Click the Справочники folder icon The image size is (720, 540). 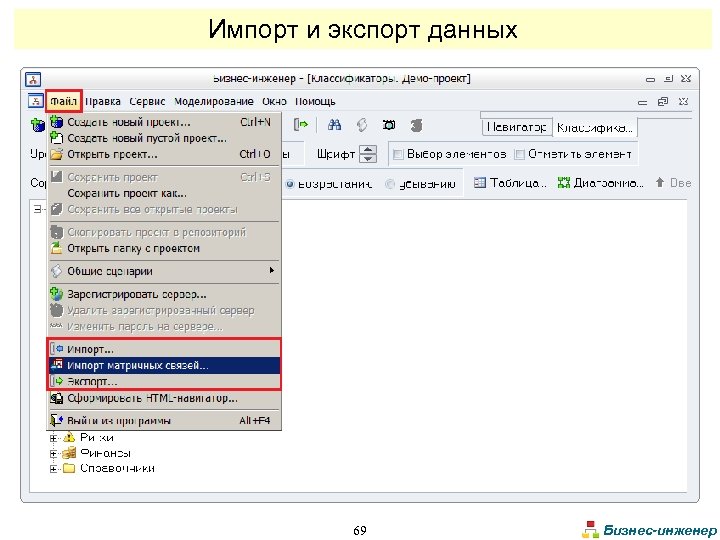[x=69, y=468]
